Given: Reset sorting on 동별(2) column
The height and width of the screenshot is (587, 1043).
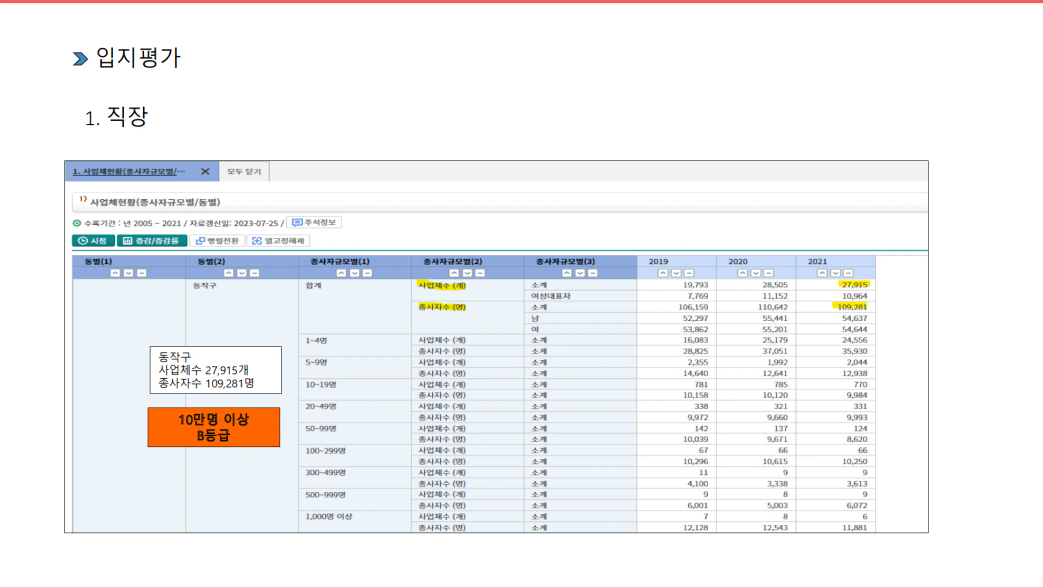Looking at the screenshot, I should pos(254,273).
